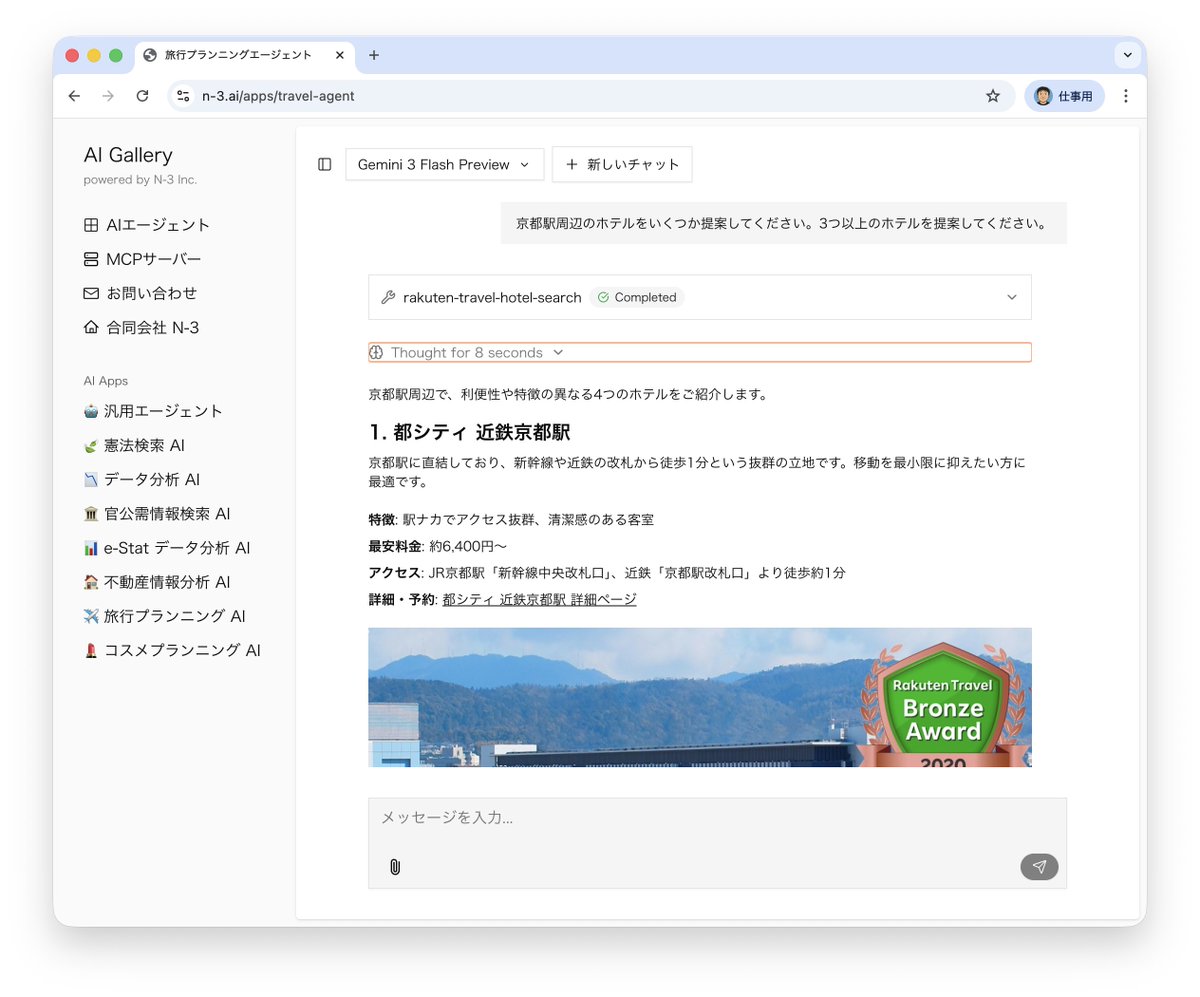
Task: Start a 新しいチャット
Action: point(622,164)
